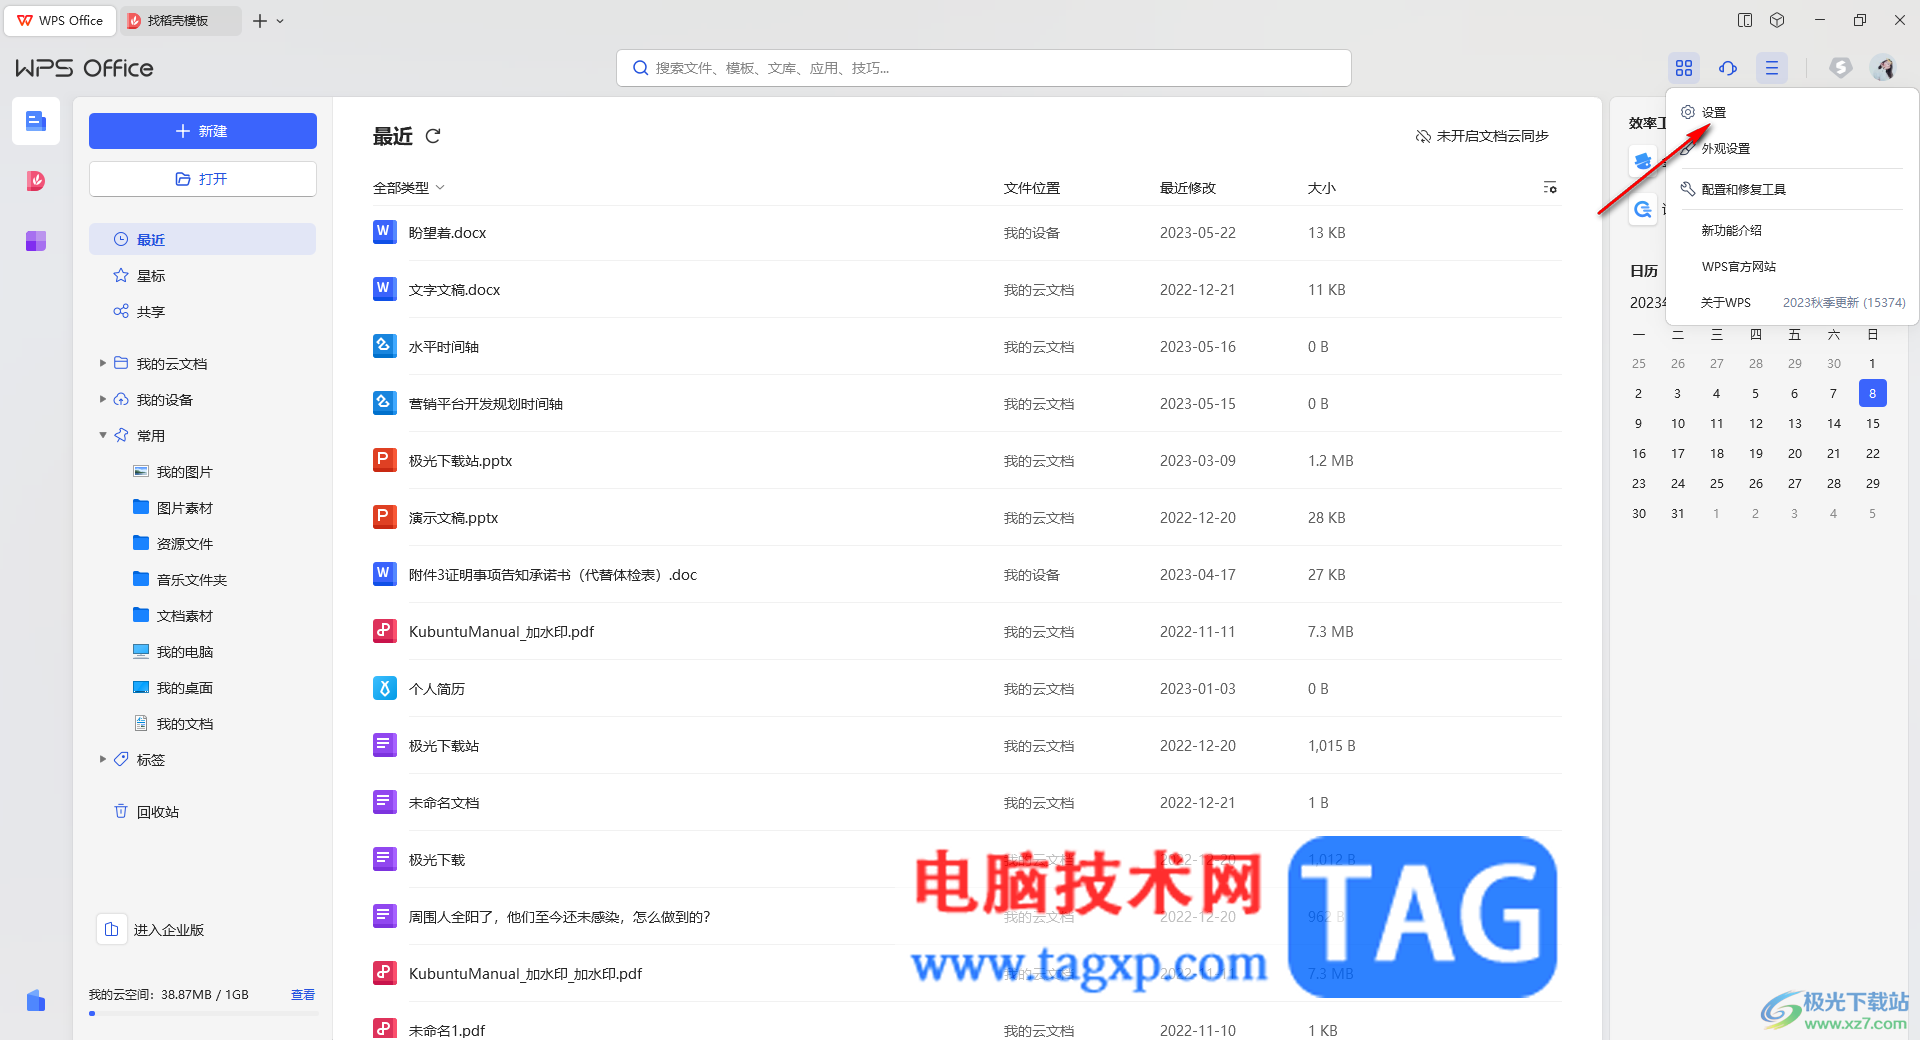Toggle the hamburger menu icon in header
Screen dimensions: 1920x1040
pyautogui.click(x=1772, y=68)
